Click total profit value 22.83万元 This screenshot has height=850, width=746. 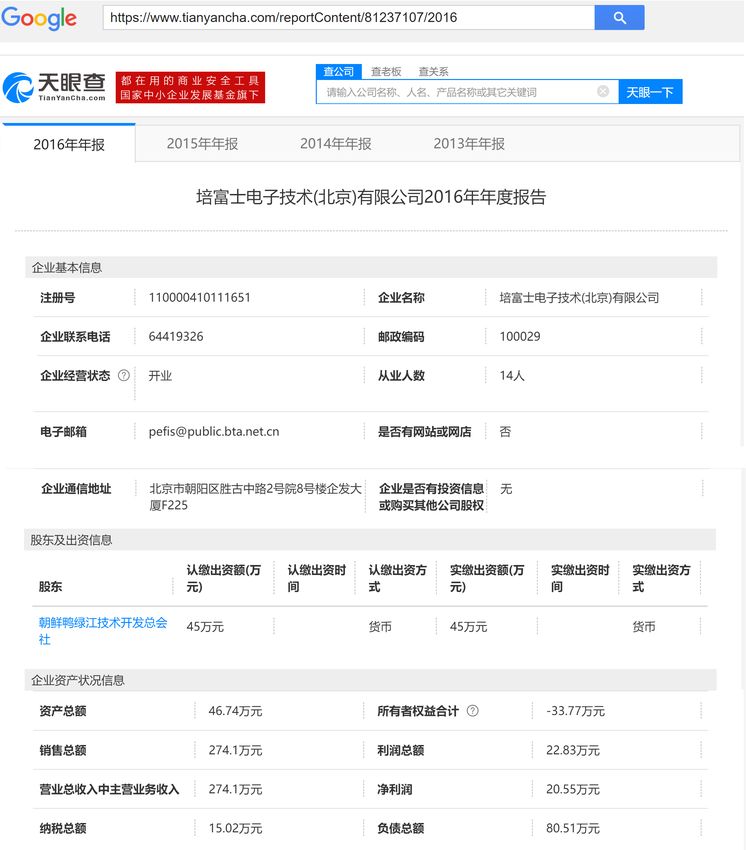[573, 750]
